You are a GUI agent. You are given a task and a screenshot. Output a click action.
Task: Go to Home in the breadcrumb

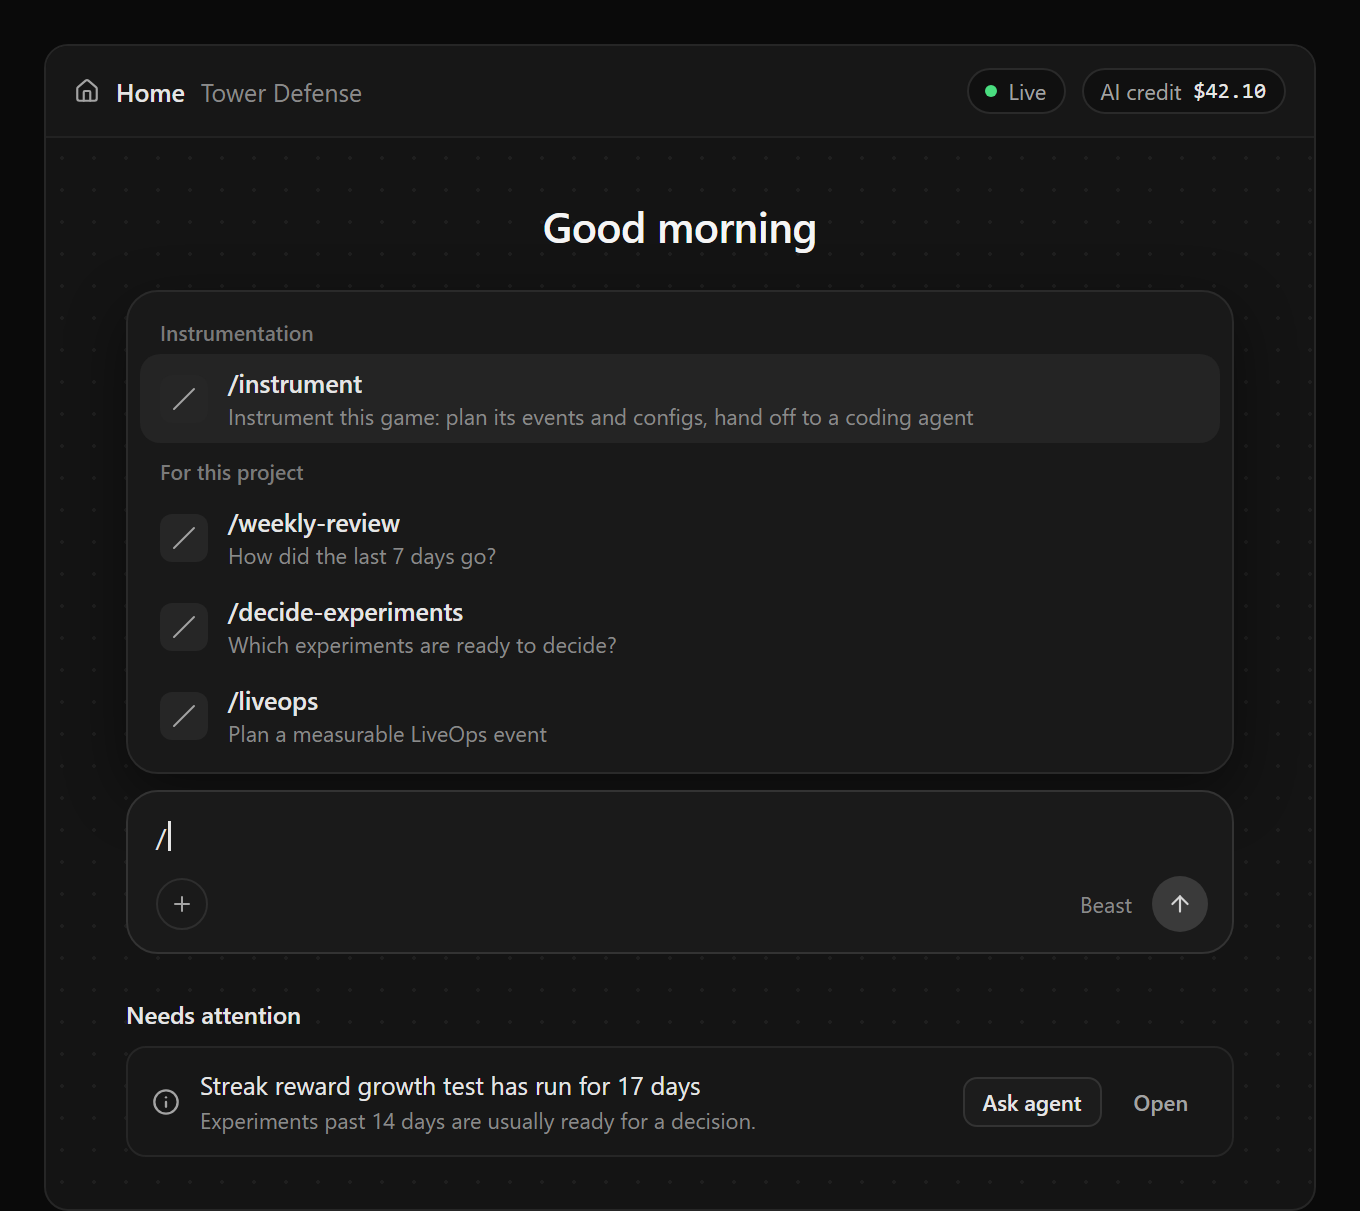[x=150, y=93]
